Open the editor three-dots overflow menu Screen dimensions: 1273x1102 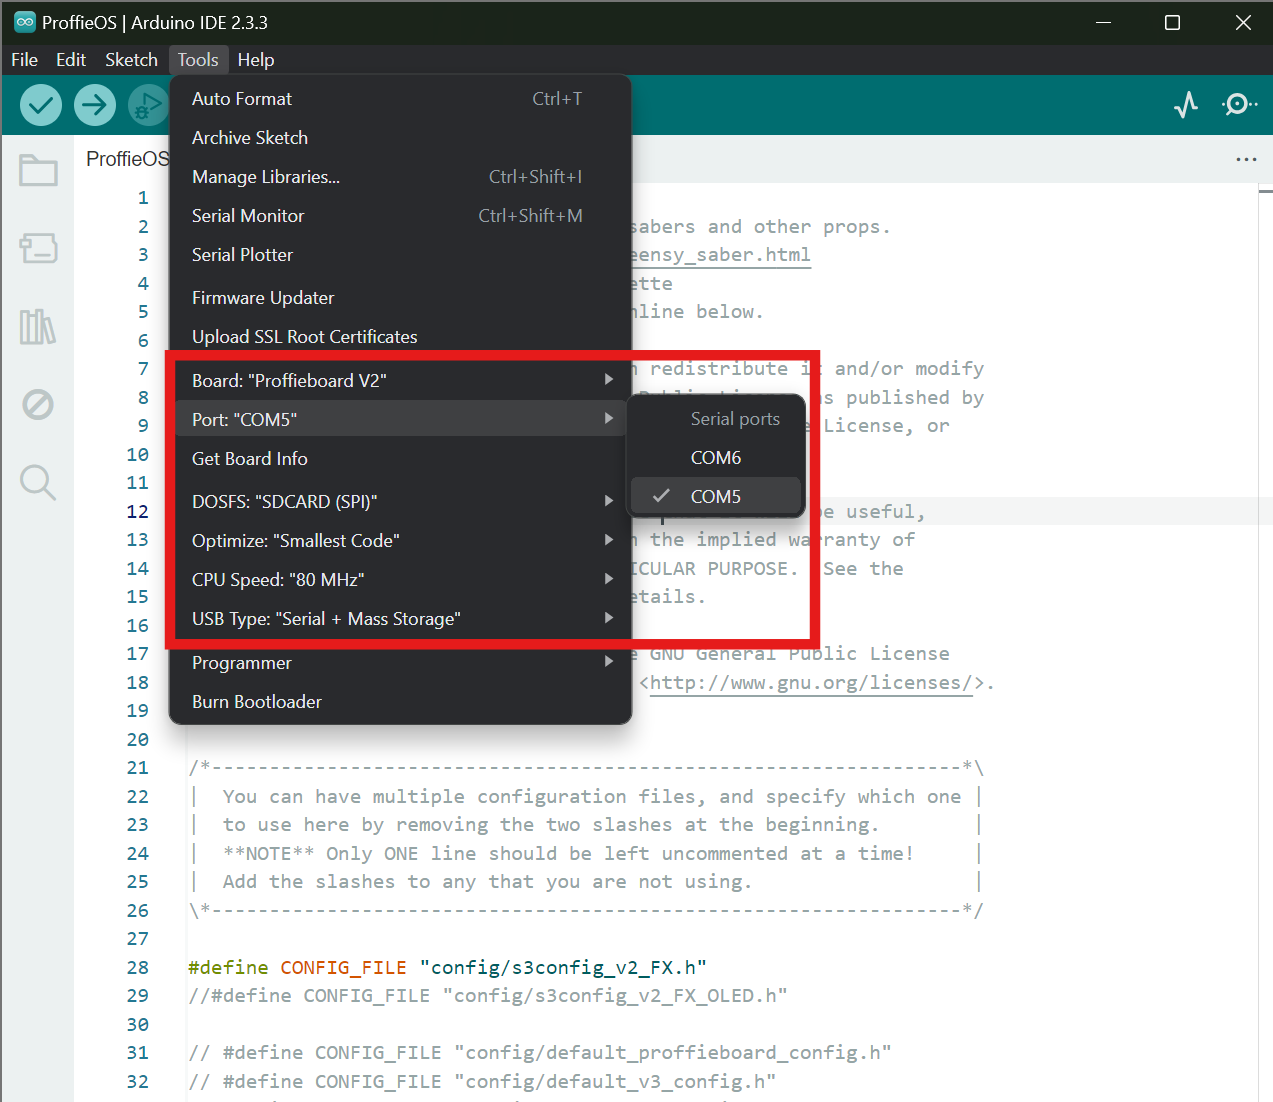point(1246,159)
